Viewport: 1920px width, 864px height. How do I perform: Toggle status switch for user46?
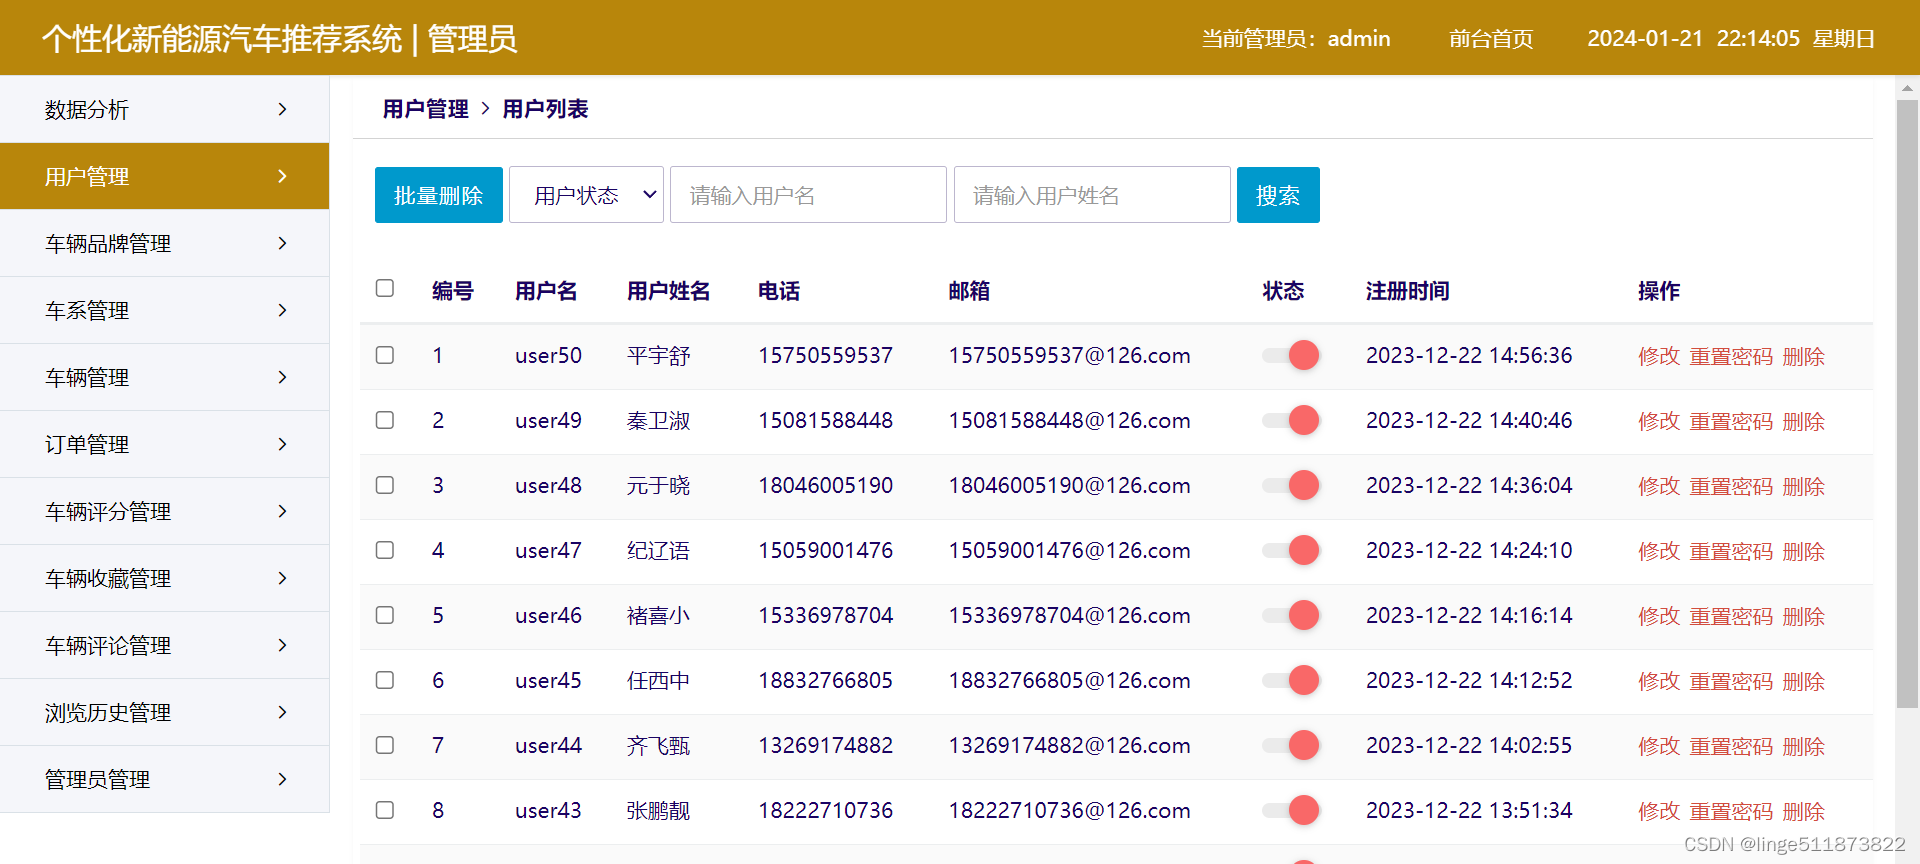tap(1291, 615)
